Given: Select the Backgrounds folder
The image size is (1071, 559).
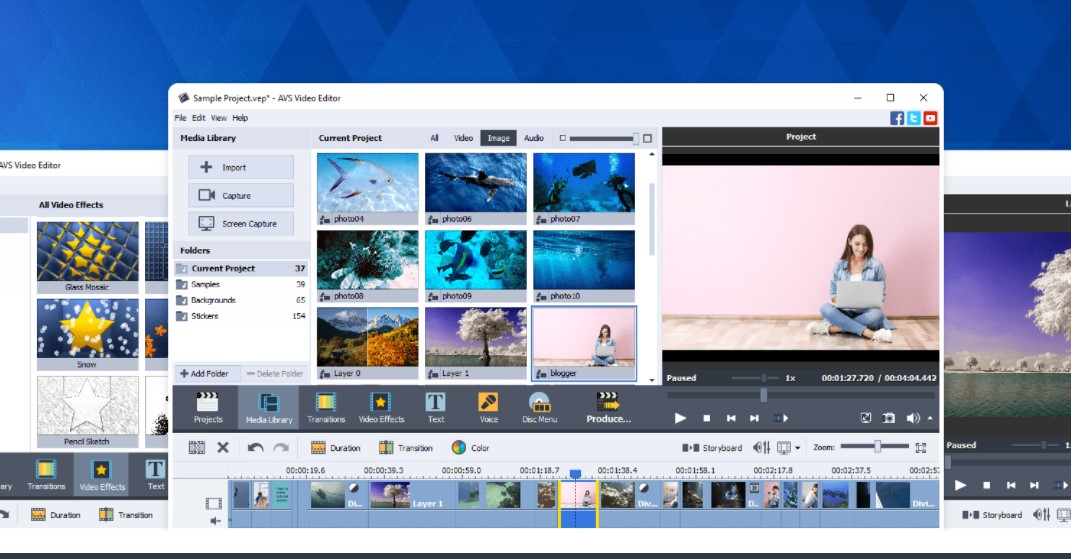Looking at the screenshot, I should click(x=241, y=299).
